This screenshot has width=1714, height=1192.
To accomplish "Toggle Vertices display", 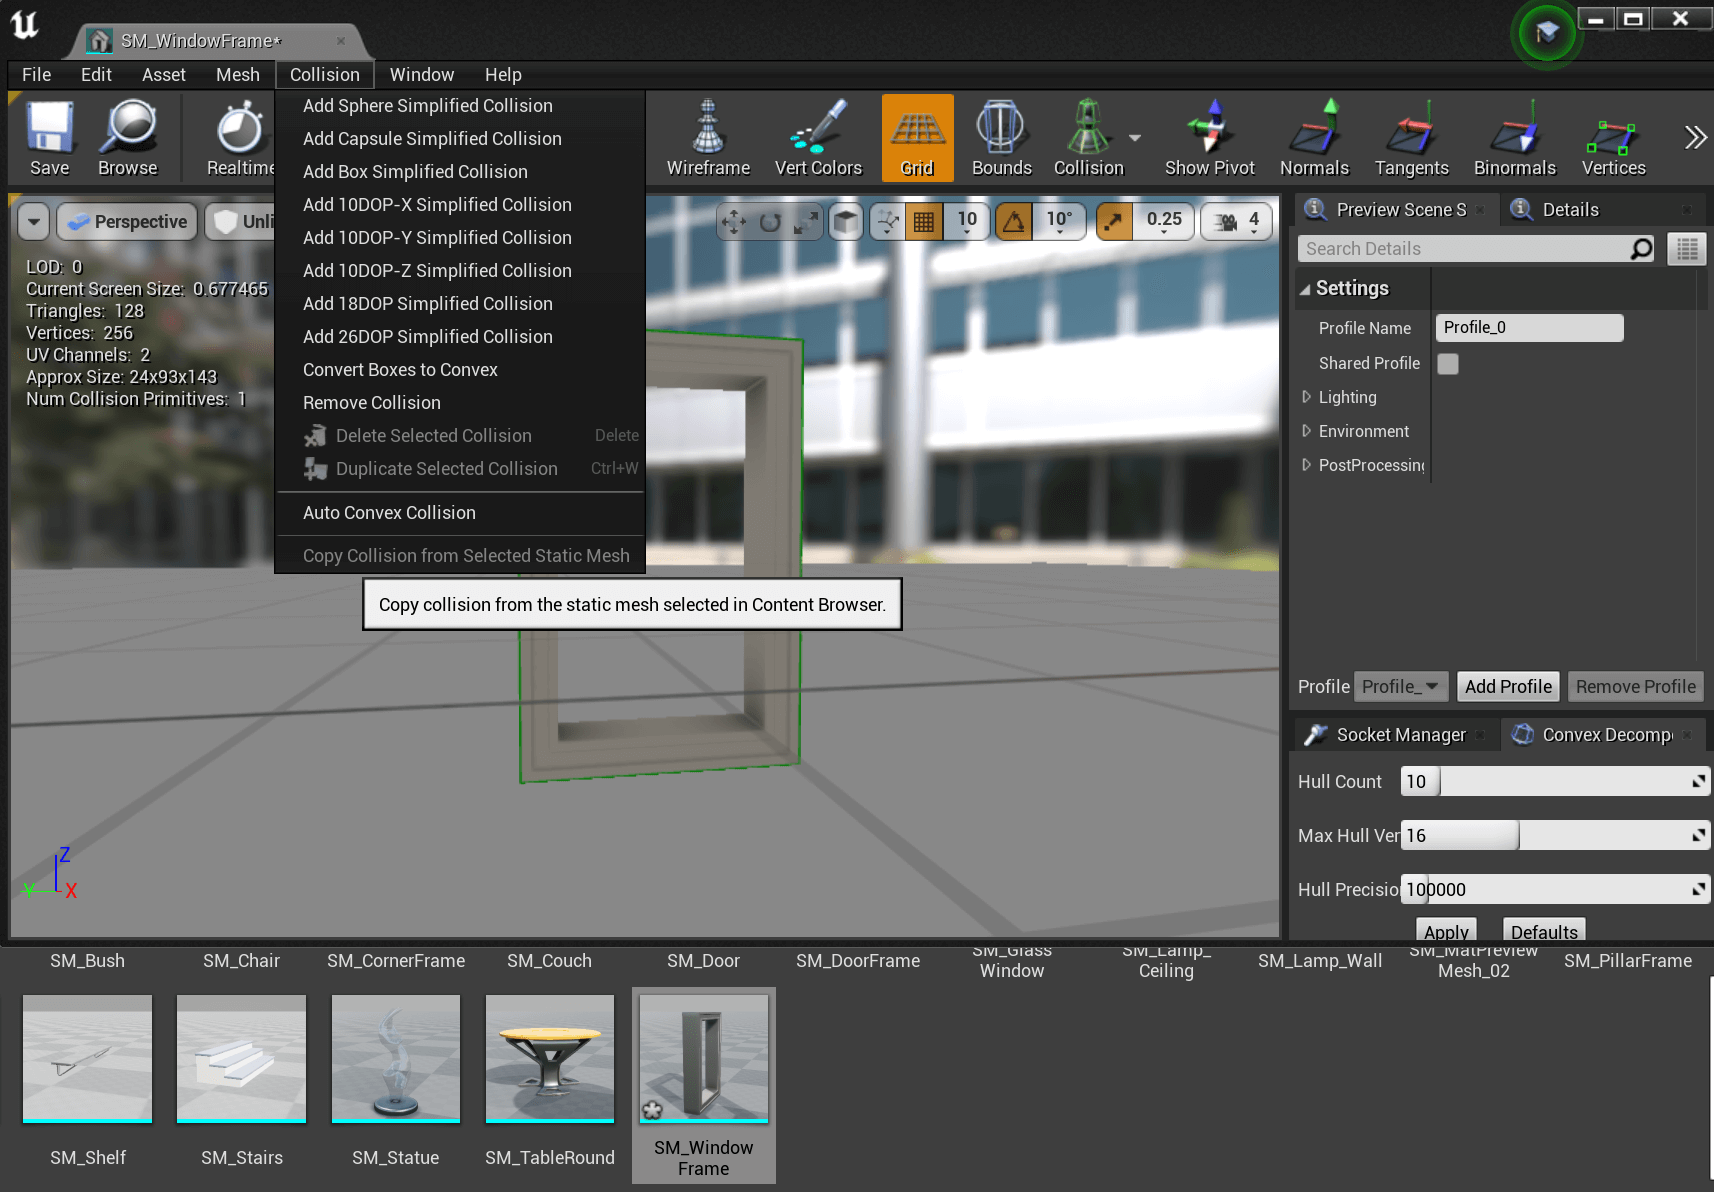I will (x=1613, y=138).
